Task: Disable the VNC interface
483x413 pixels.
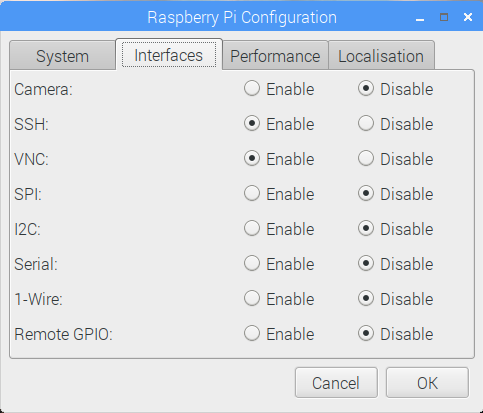Action: (x=366, y=159)
